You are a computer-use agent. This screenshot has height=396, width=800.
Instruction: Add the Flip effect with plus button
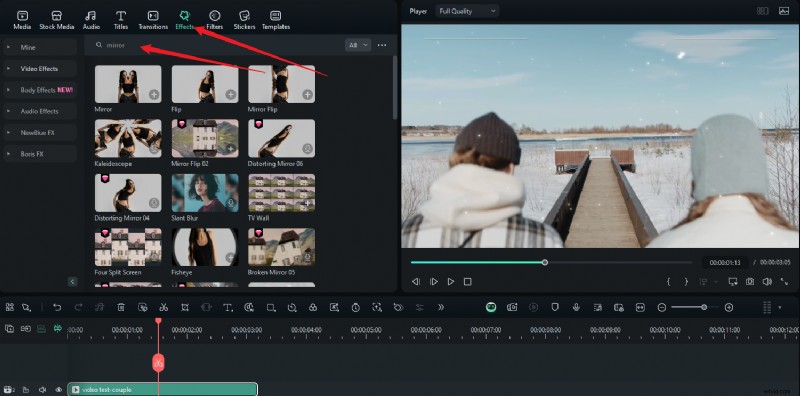[x=231, y=94]
